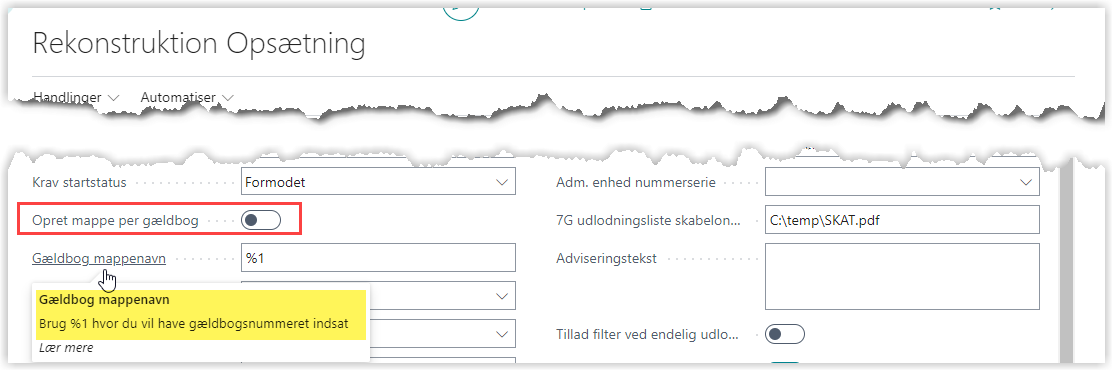Click the C:\temp\SKAT.pdf template field

coord(902,220)
